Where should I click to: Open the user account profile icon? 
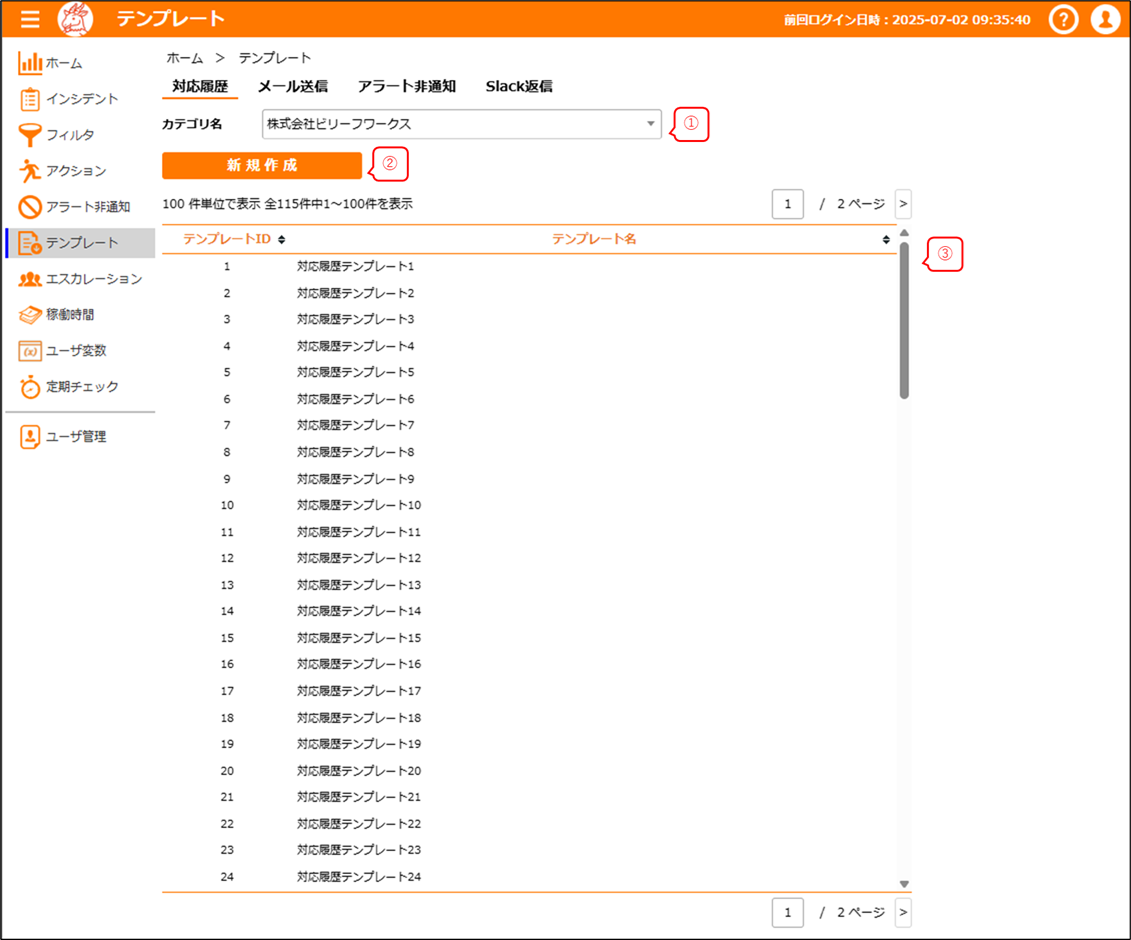(x=1105, y=19)
